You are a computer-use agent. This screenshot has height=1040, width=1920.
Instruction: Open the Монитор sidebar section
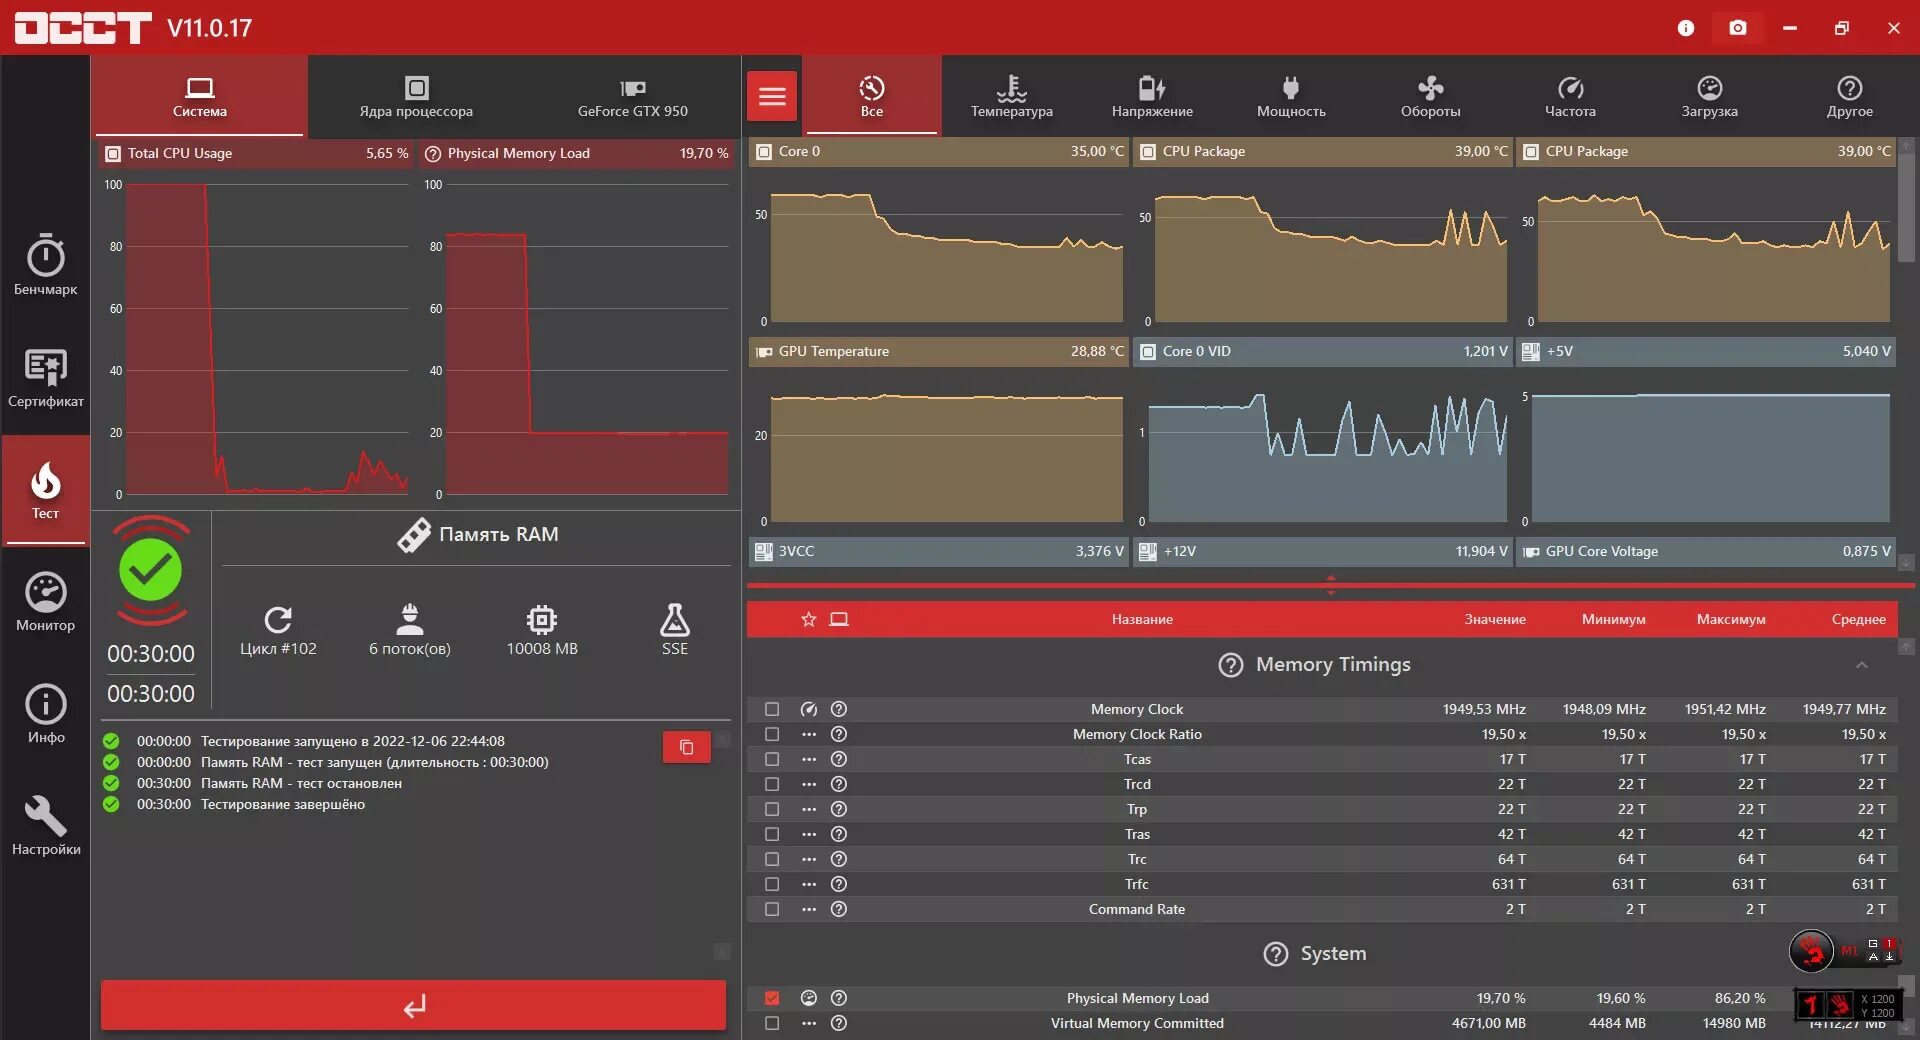click(45, 602)
